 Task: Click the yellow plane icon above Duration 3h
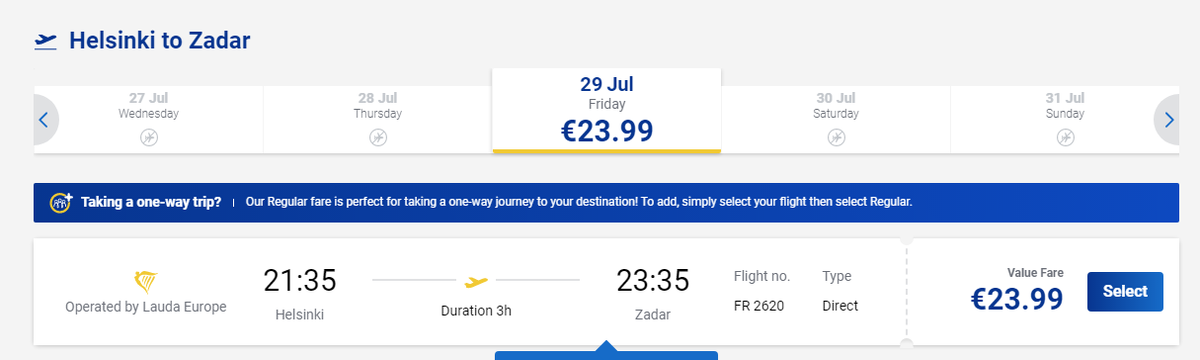(476, 281)
